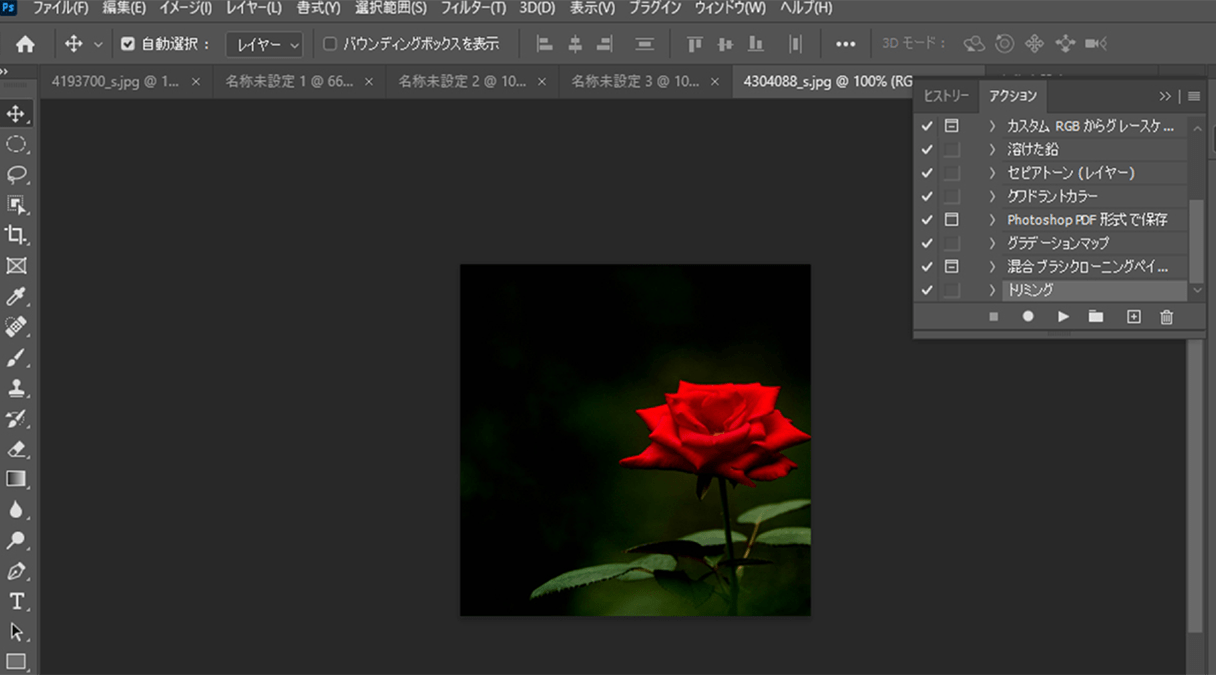This screenshot has height=675, width=1216.
Task: Open the レイヤー dropdown in options bar
Action: [x=264, y=44]
